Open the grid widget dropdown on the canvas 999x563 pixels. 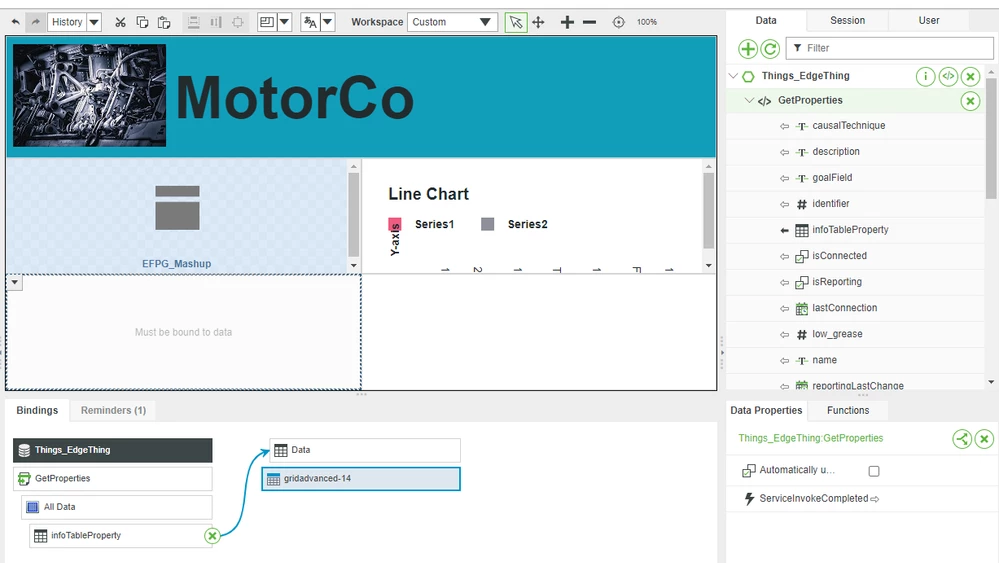tap(15, 282)
